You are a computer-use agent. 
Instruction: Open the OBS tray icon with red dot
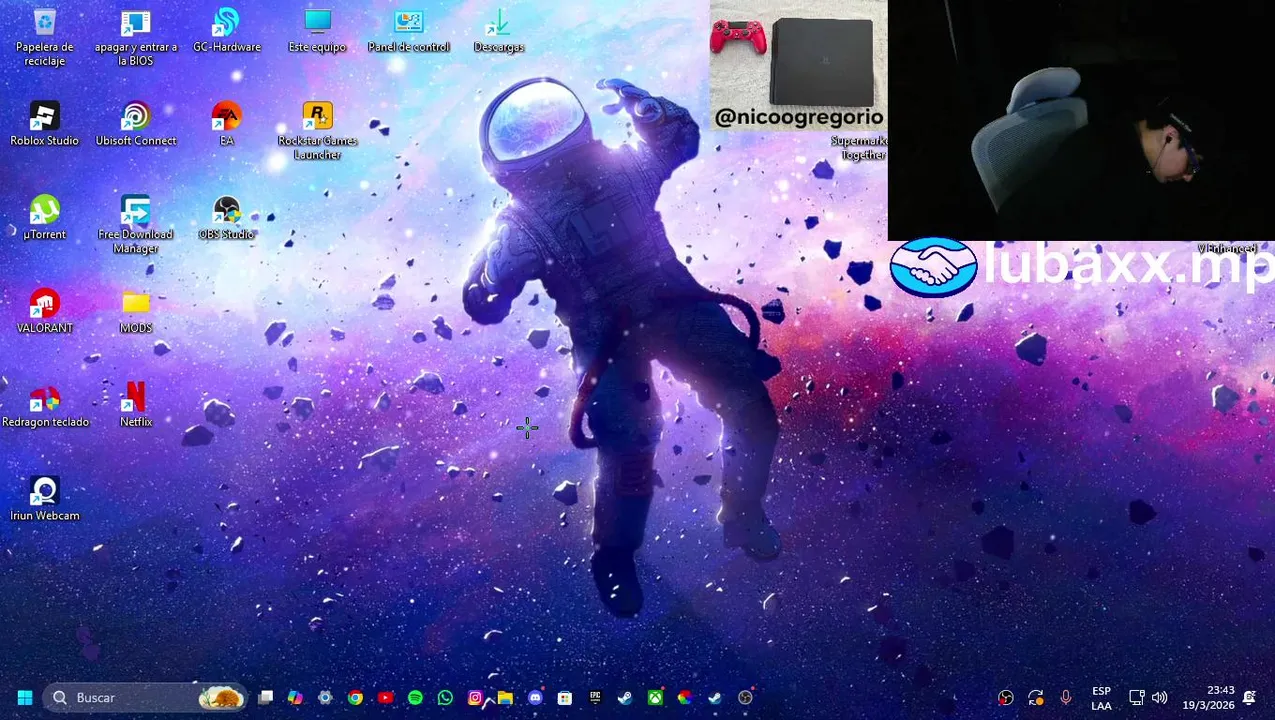1006,698
